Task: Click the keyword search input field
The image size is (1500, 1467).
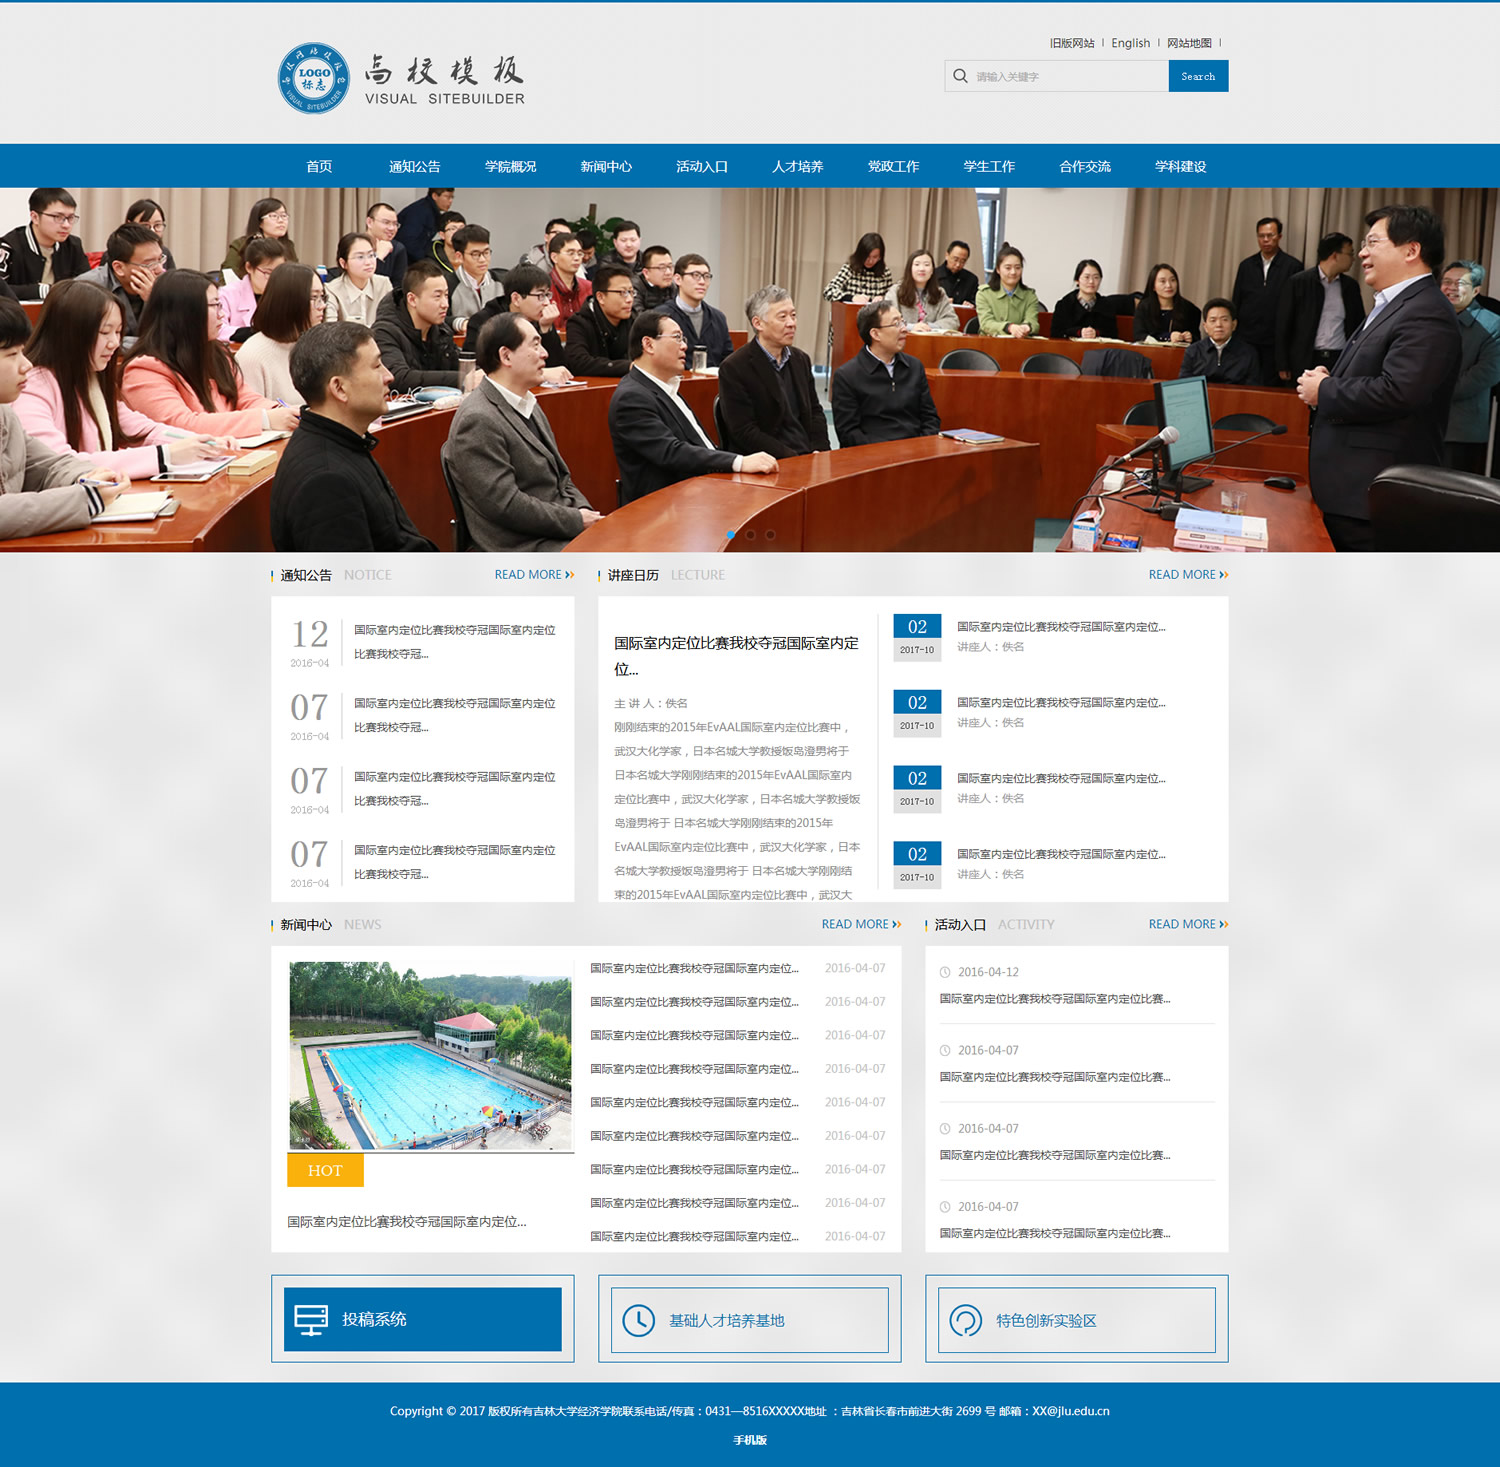Action: coord(1066,76)
